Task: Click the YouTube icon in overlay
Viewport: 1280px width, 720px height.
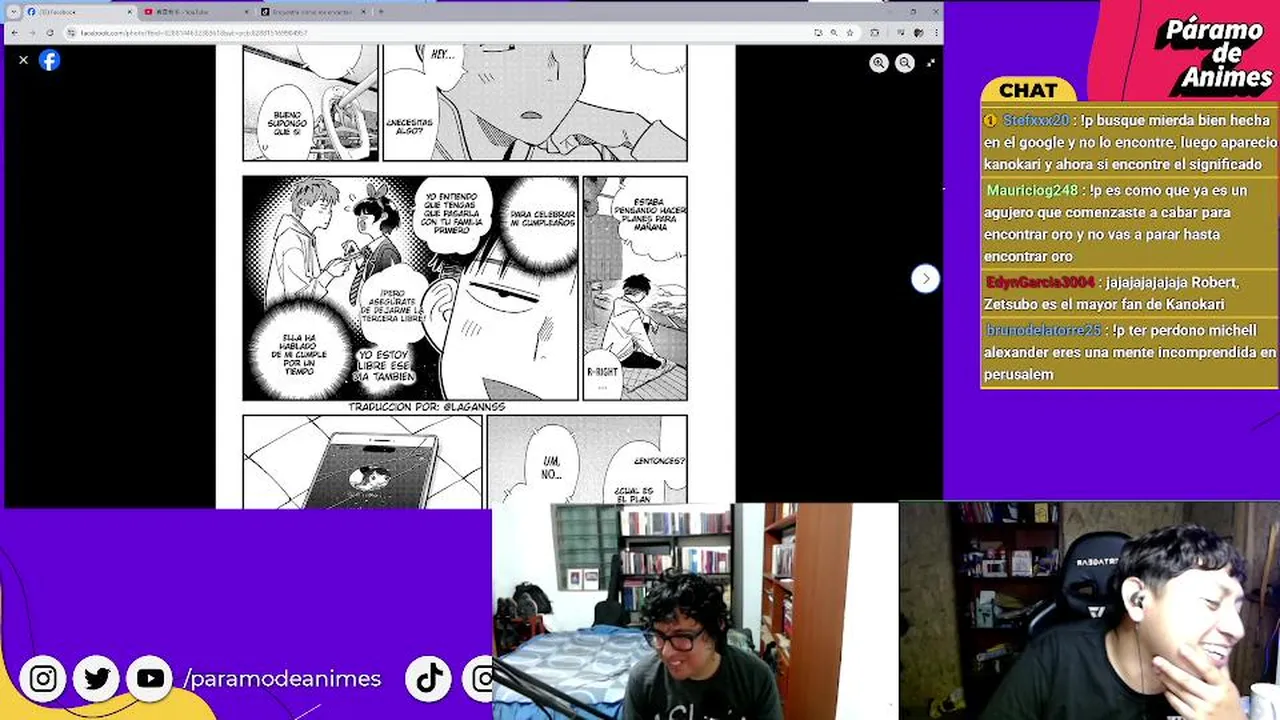Action: (x=151, y=679)
